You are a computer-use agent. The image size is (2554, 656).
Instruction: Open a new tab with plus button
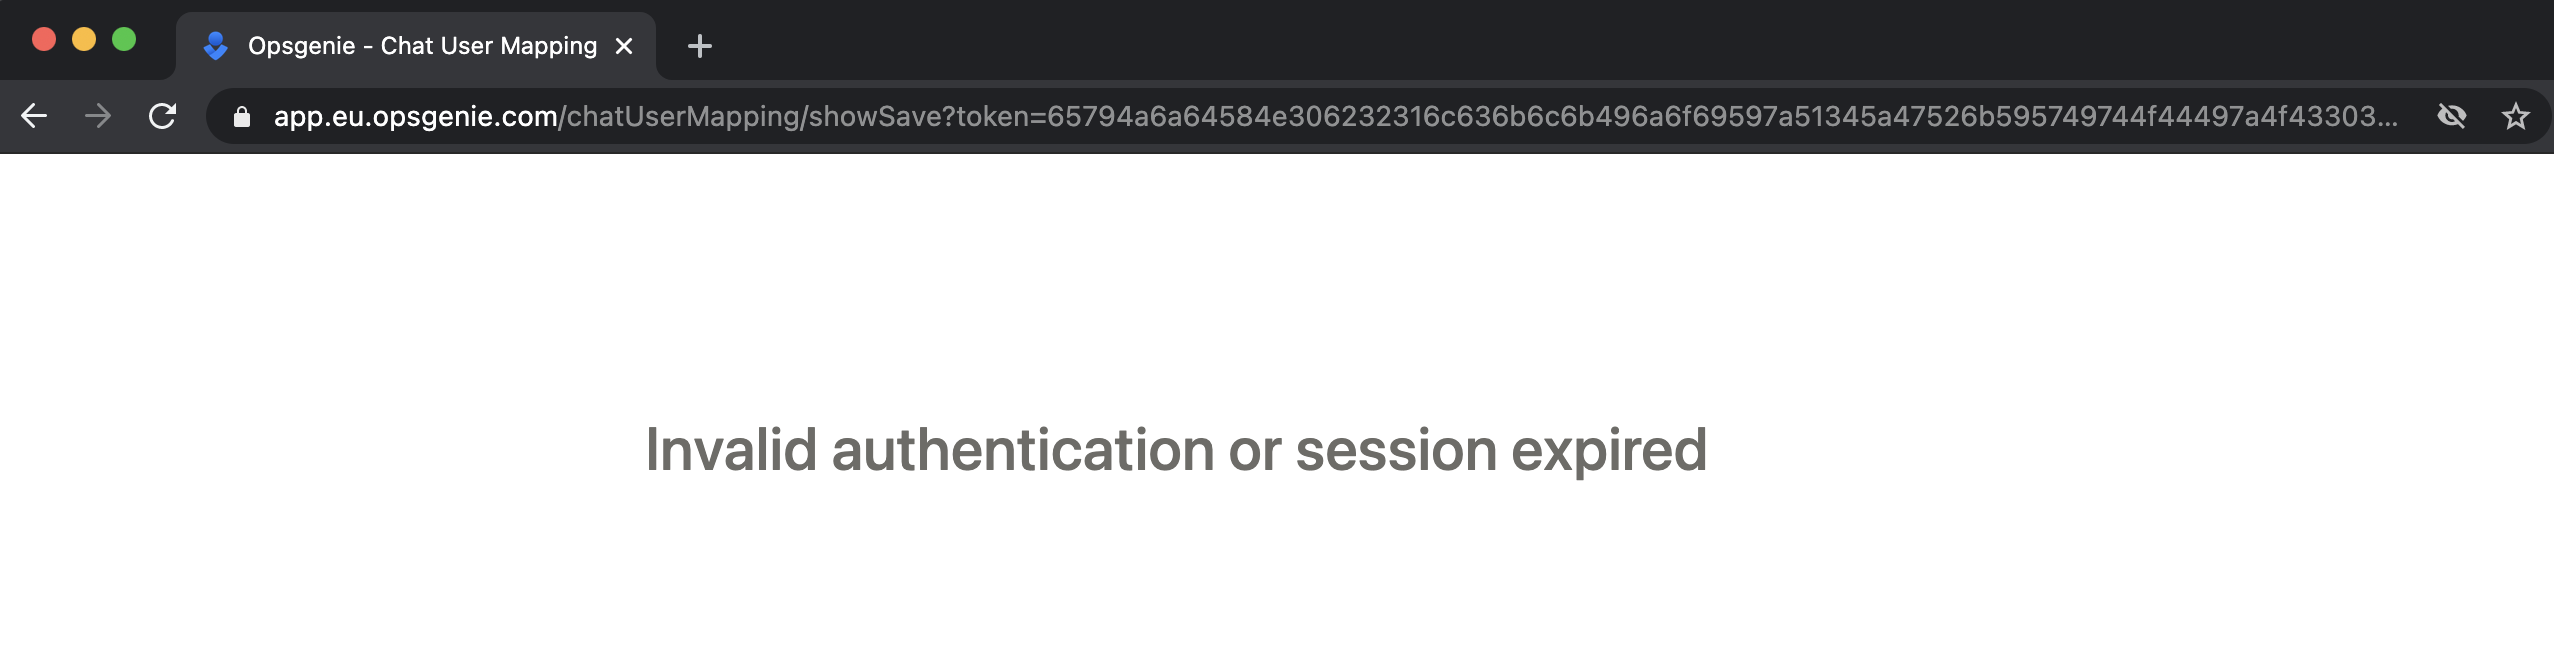[700, 46]
